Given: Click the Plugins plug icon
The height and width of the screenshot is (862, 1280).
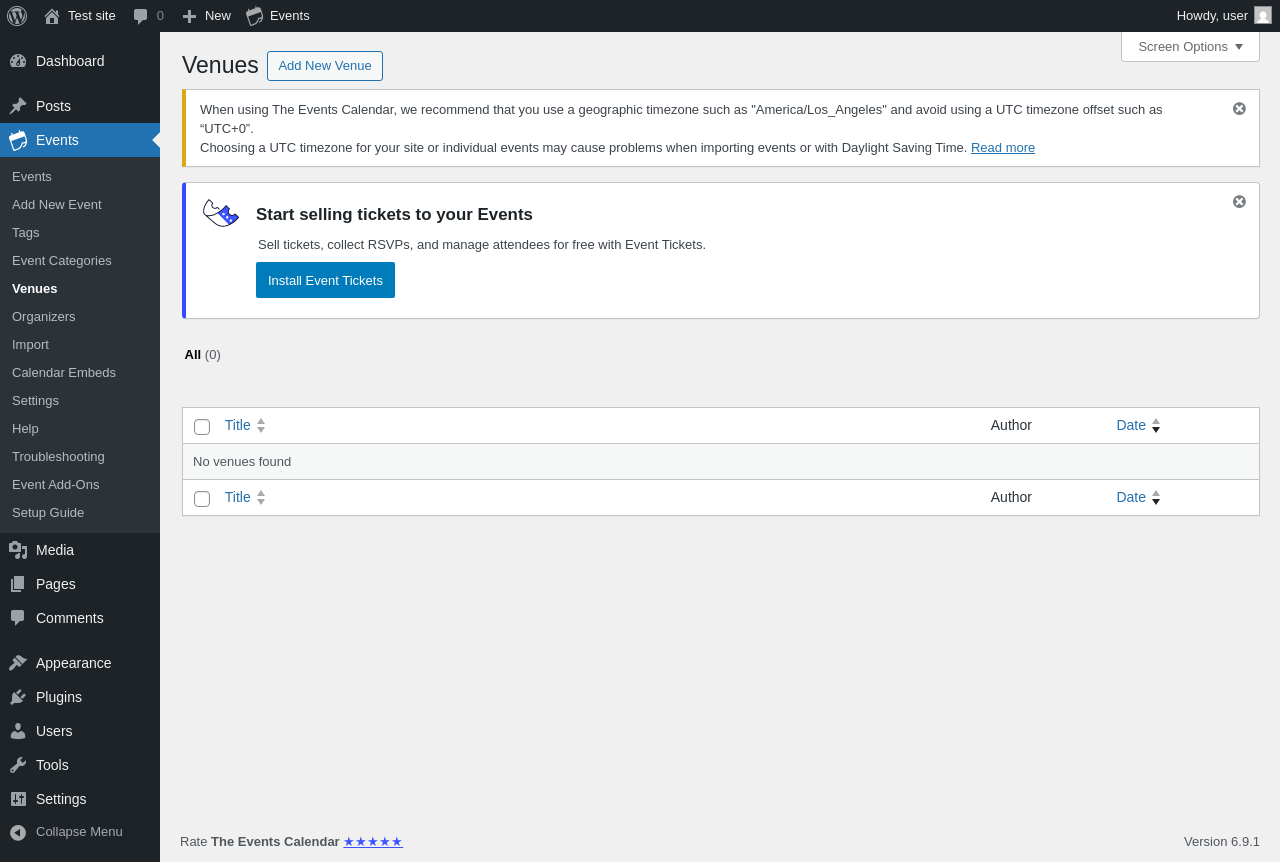Looking at the screenshot, I should [18, 697].
